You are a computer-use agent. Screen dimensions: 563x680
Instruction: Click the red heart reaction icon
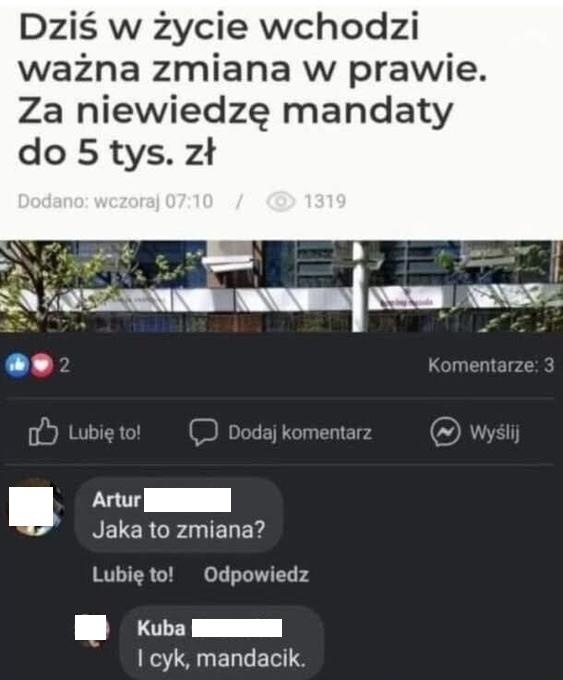pos(42,366)
